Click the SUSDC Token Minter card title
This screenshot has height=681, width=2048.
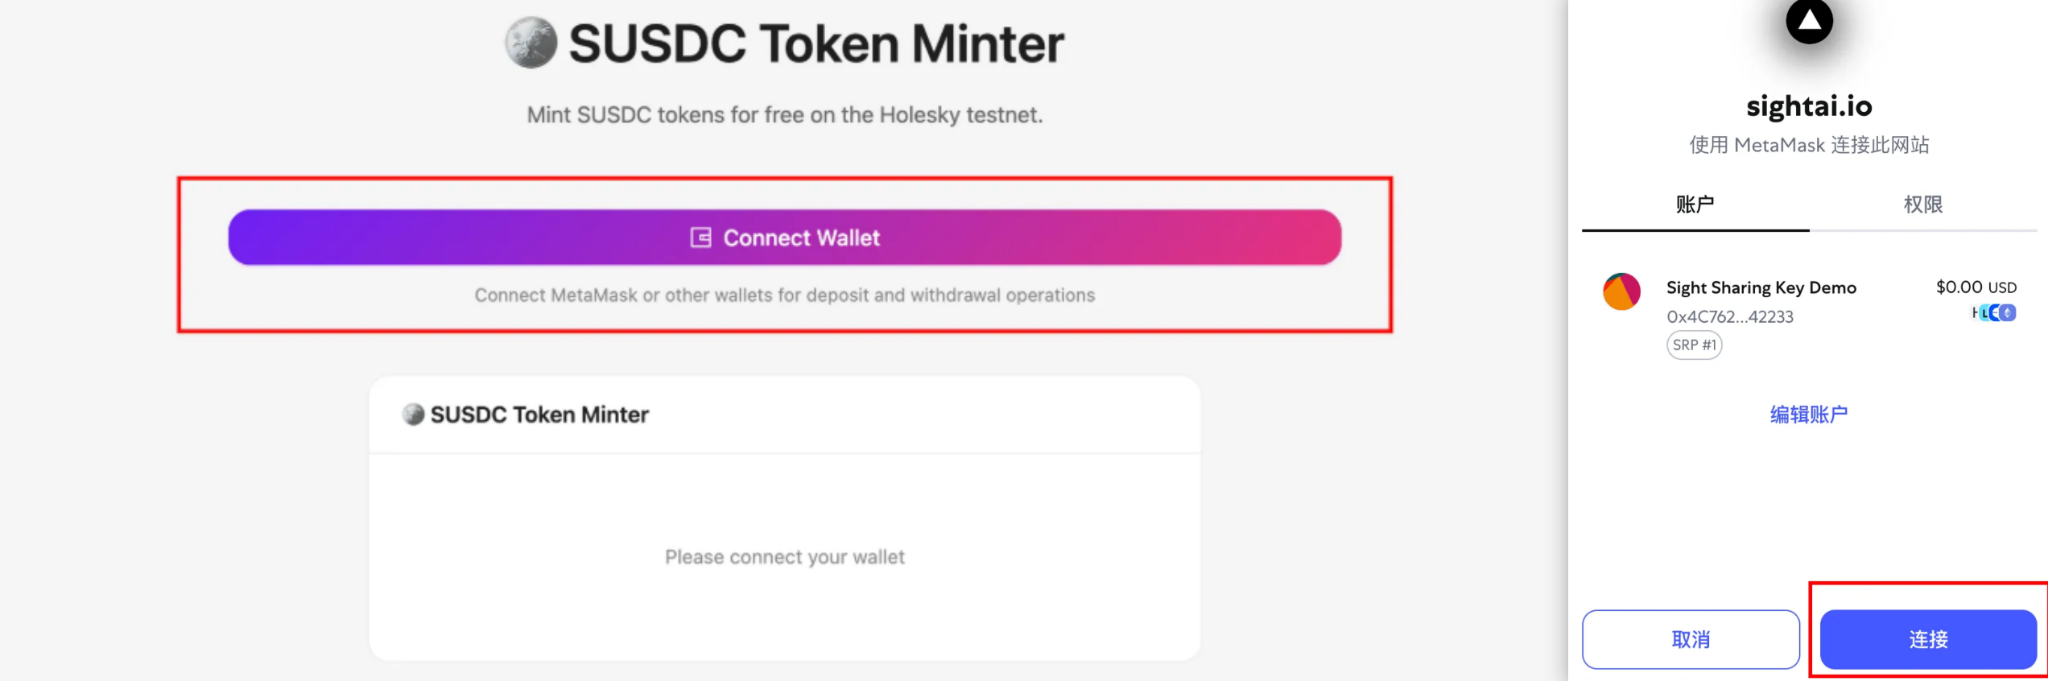coord(539,414)
